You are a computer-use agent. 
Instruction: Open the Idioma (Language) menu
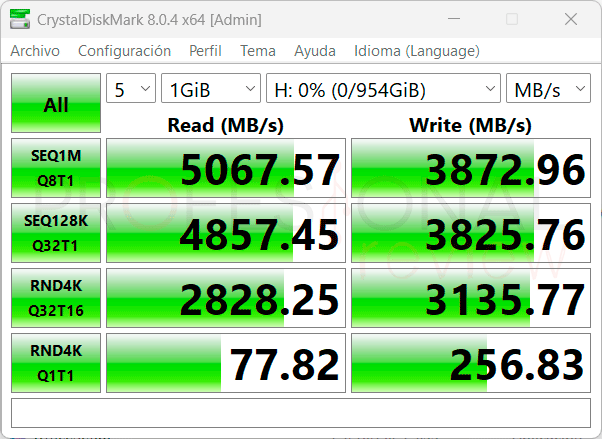pos(417,51)
